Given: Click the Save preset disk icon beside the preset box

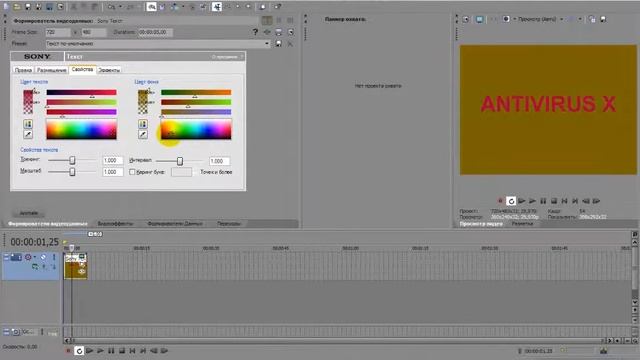Looking at the screenshot, I should point(278,43).
